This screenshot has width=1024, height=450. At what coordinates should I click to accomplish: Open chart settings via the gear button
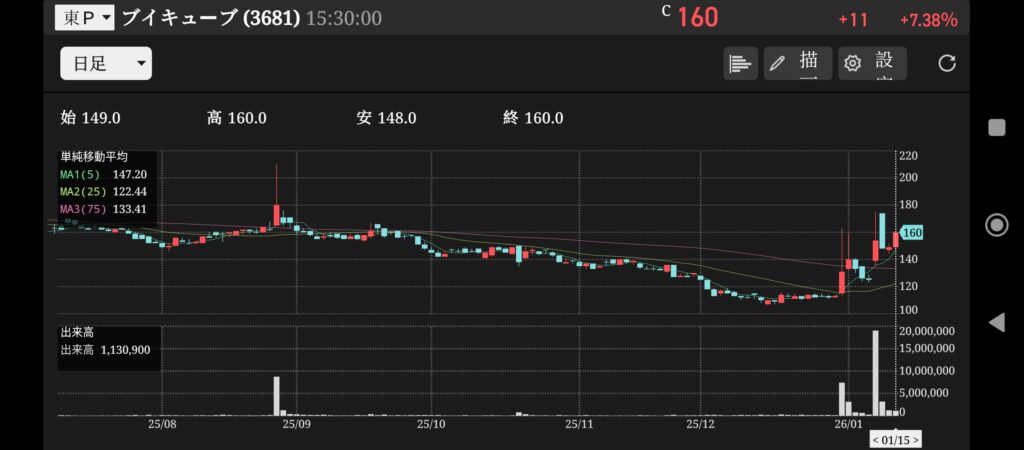(x=872, y=64)
